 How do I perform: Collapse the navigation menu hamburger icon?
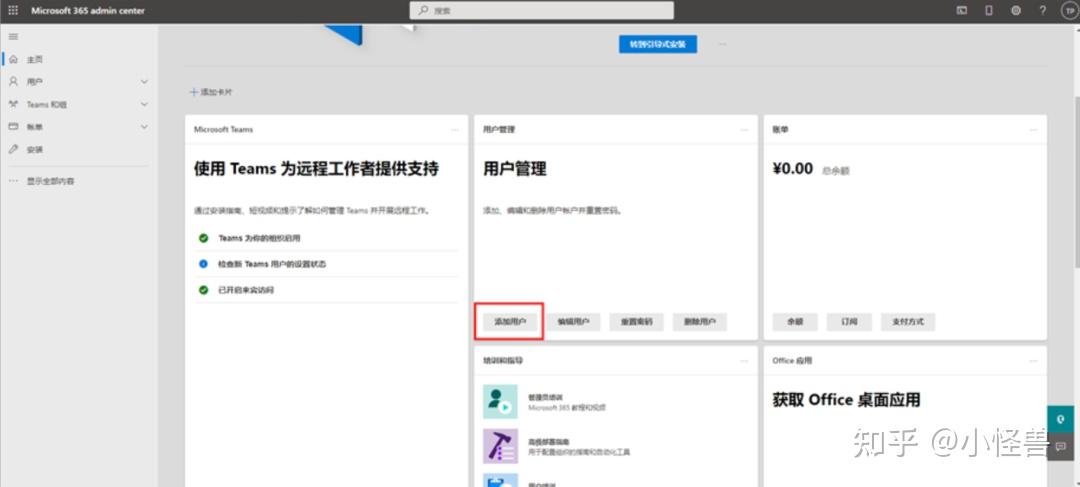click(13, 37)
